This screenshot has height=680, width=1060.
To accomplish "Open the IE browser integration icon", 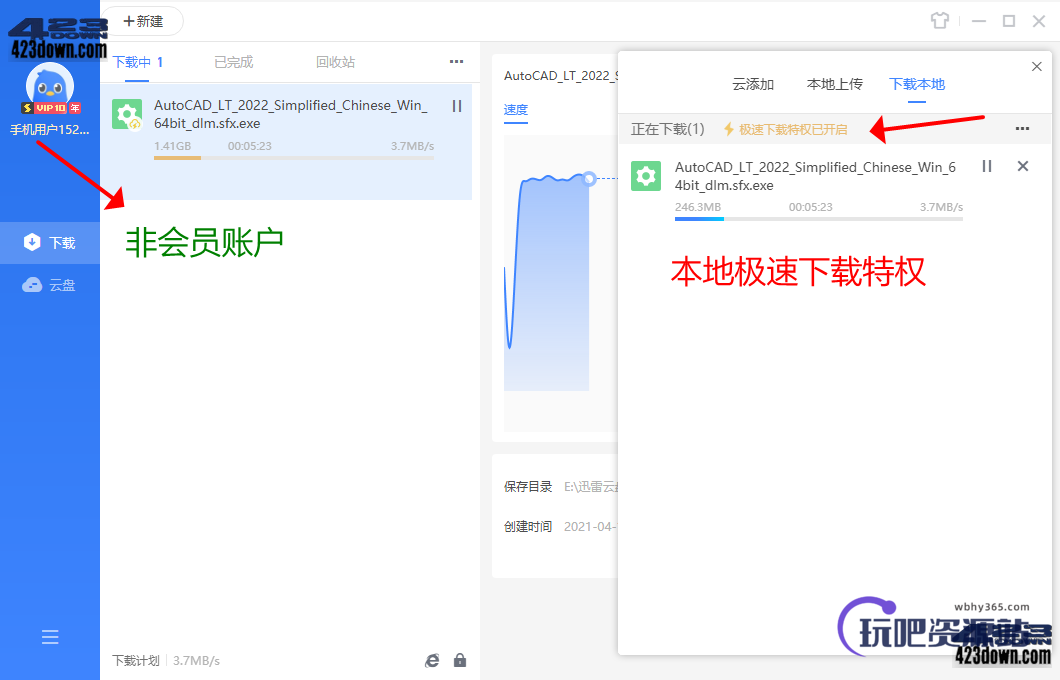I will [x=432, y=660].
